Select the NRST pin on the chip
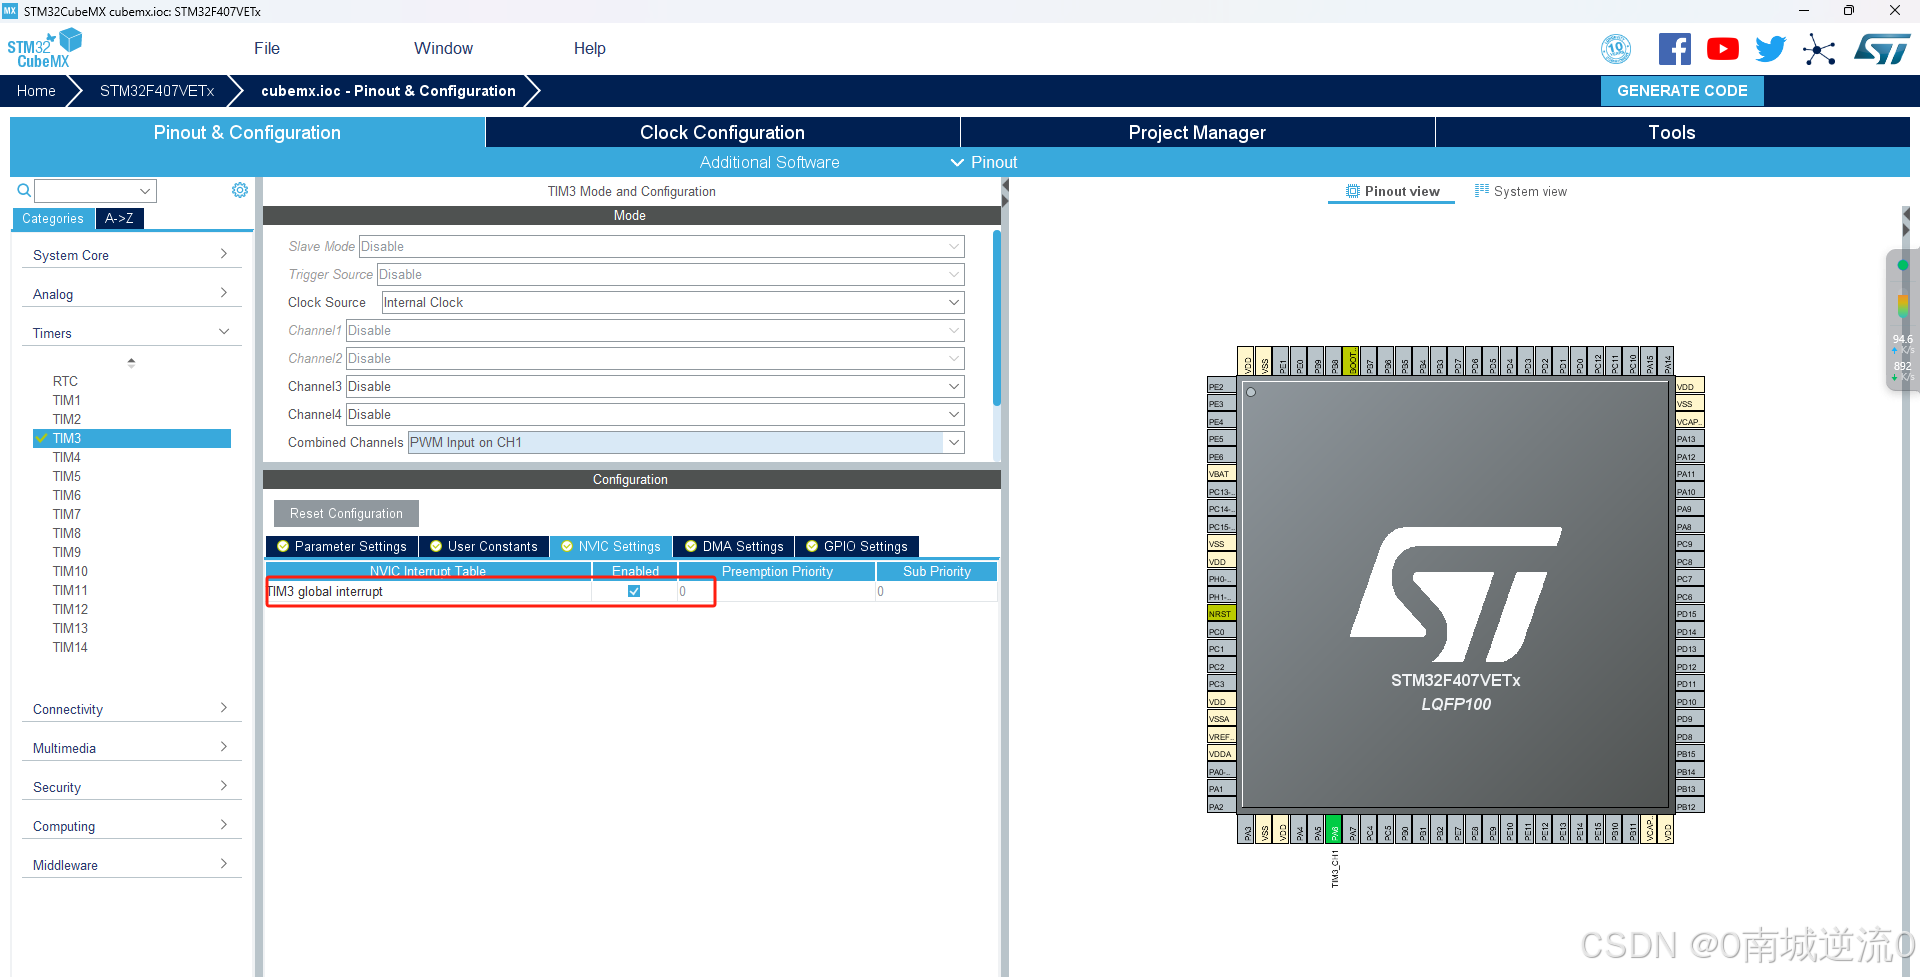Screen dimensions: 1920x977 1221,614
